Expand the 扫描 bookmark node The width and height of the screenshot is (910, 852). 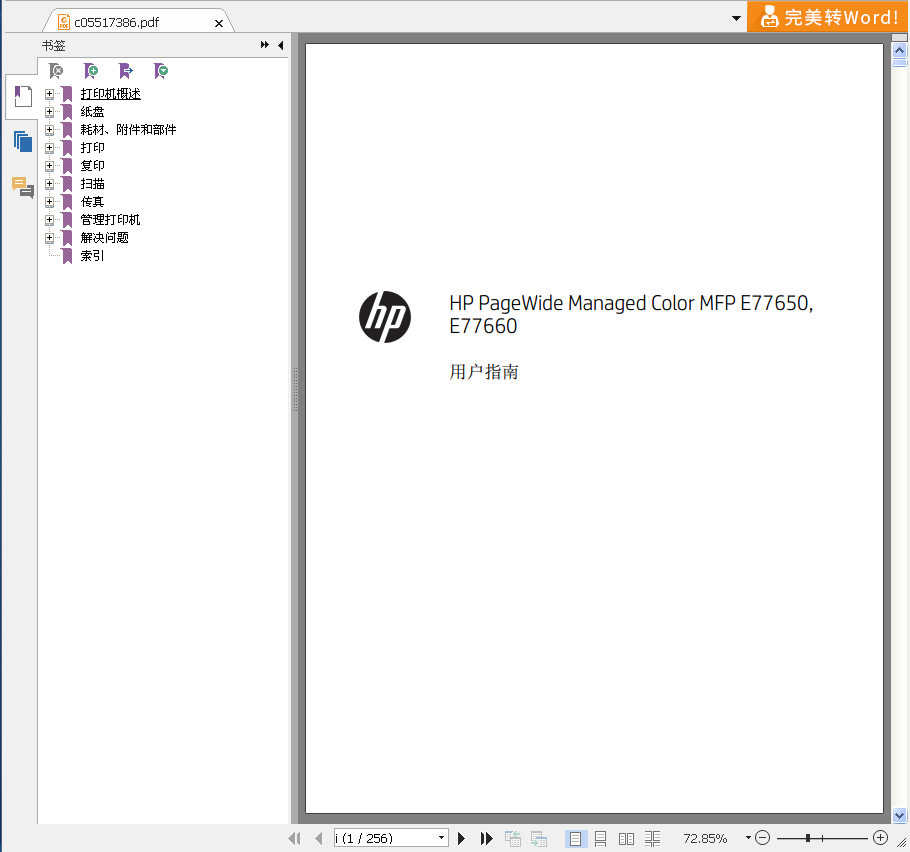click(49, 183)
